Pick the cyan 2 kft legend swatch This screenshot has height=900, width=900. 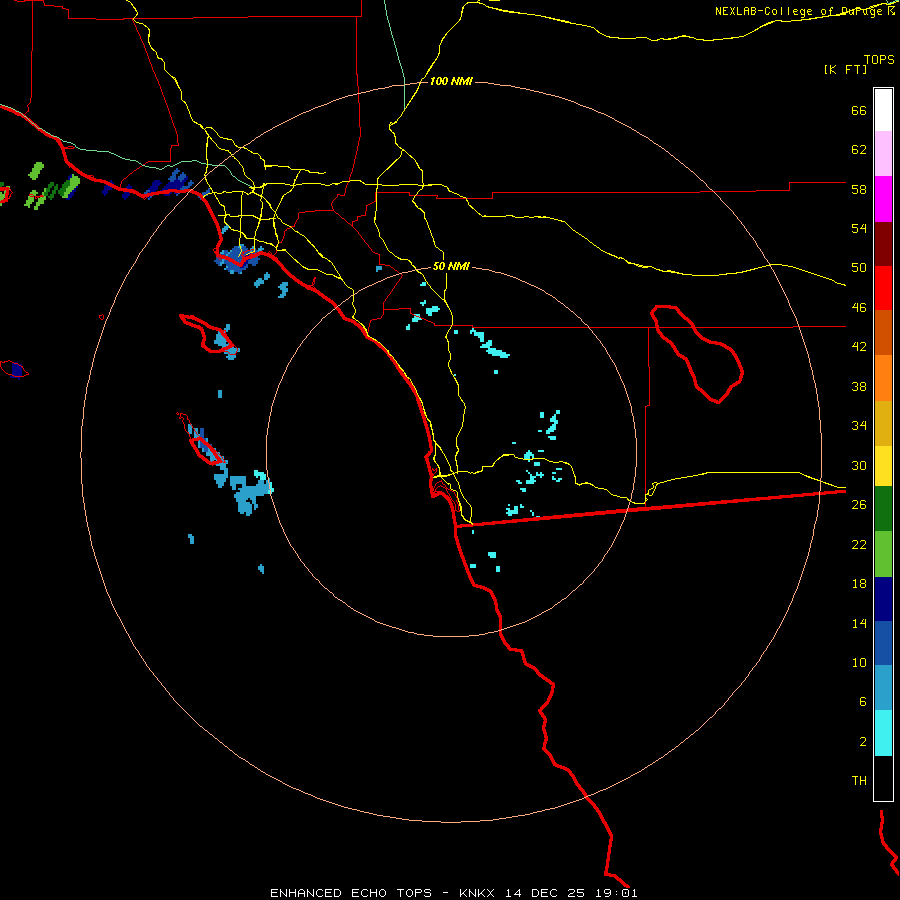point(883,733)
